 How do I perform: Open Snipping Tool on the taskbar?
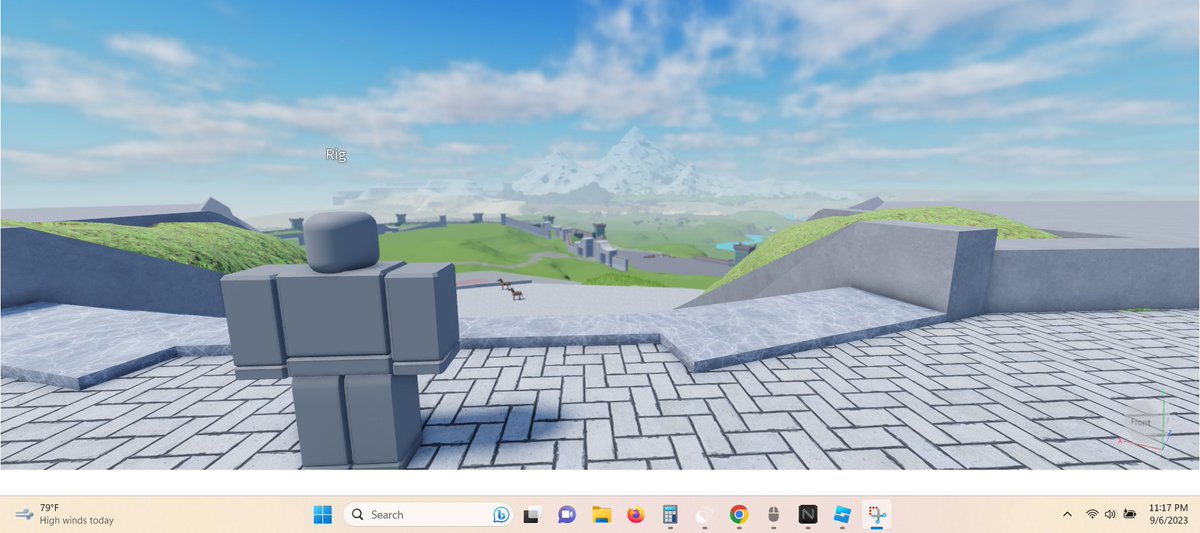point(877,514)
